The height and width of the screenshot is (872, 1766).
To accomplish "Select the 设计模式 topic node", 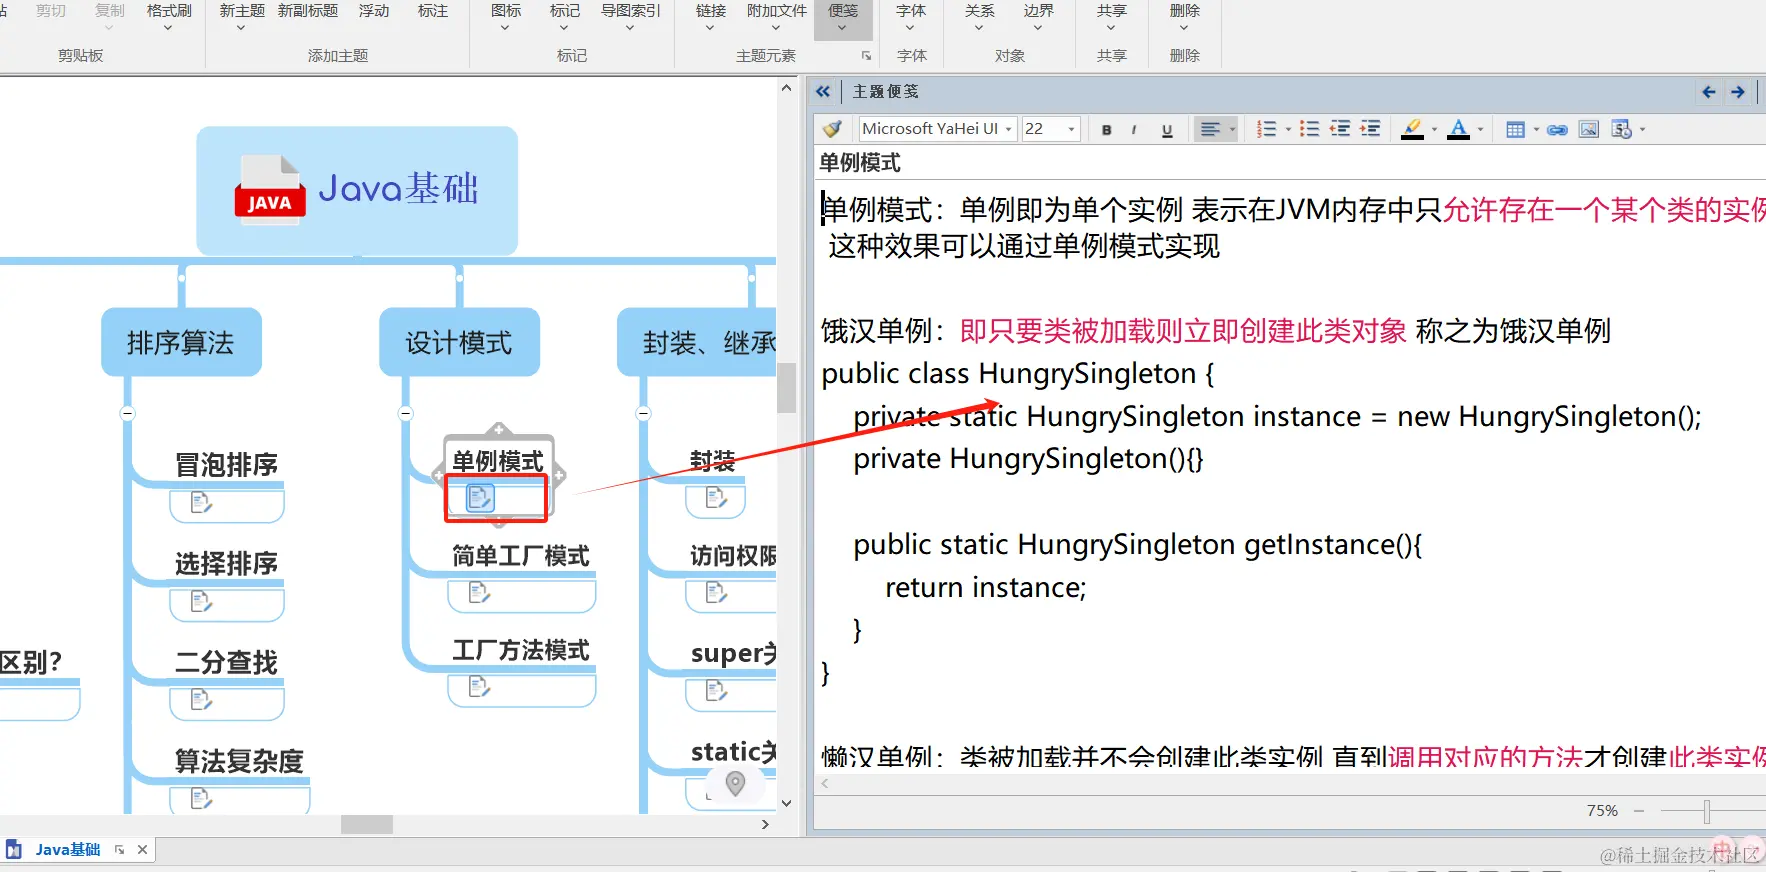I will pyautogui.click(x=459, y=342).
